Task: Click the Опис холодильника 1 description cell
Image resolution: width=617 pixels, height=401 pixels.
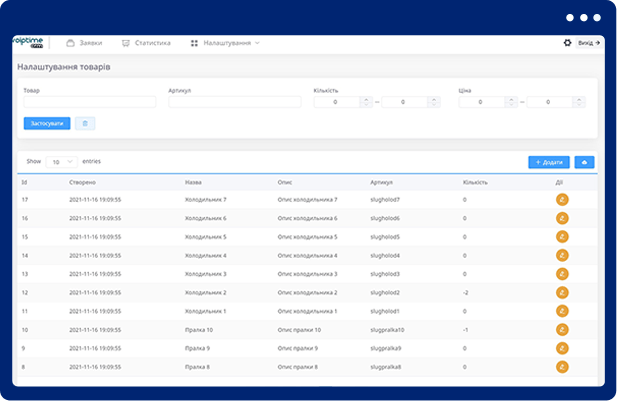Action: tap(307, 311)
